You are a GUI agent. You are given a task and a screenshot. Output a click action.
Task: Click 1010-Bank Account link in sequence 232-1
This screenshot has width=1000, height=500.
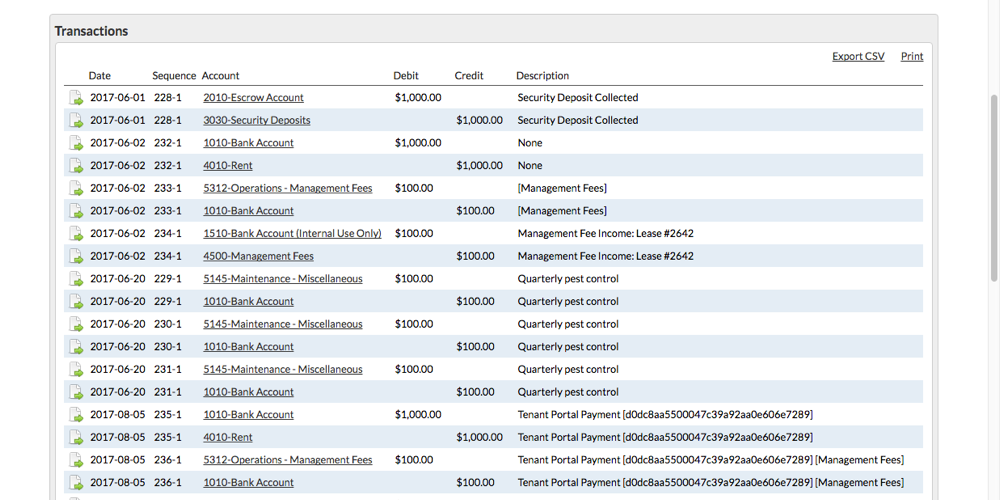[x=248, y=143]
